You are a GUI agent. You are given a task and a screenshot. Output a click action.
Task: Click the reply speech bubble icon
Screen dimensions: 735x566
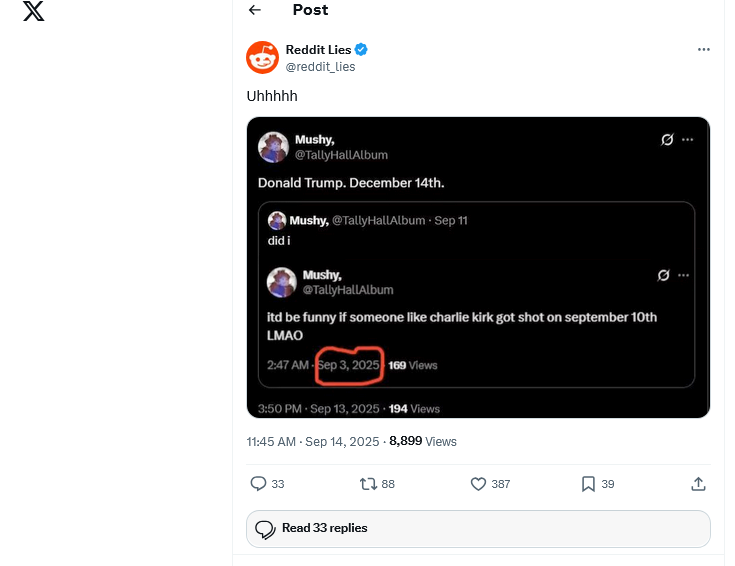tap(258, 483)
